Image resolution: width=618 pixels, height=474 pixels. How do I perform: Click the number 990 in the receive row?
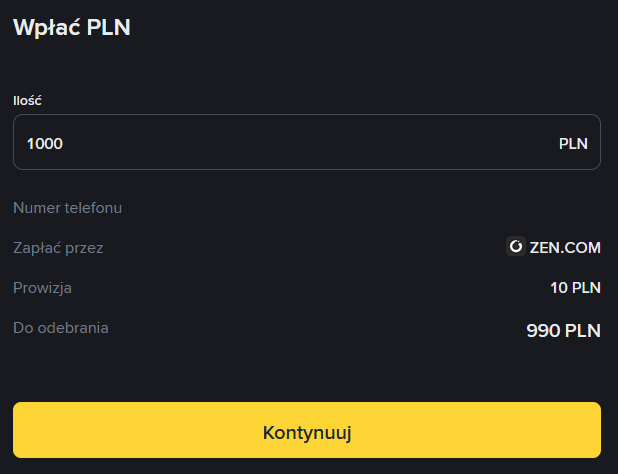[543, 330]
